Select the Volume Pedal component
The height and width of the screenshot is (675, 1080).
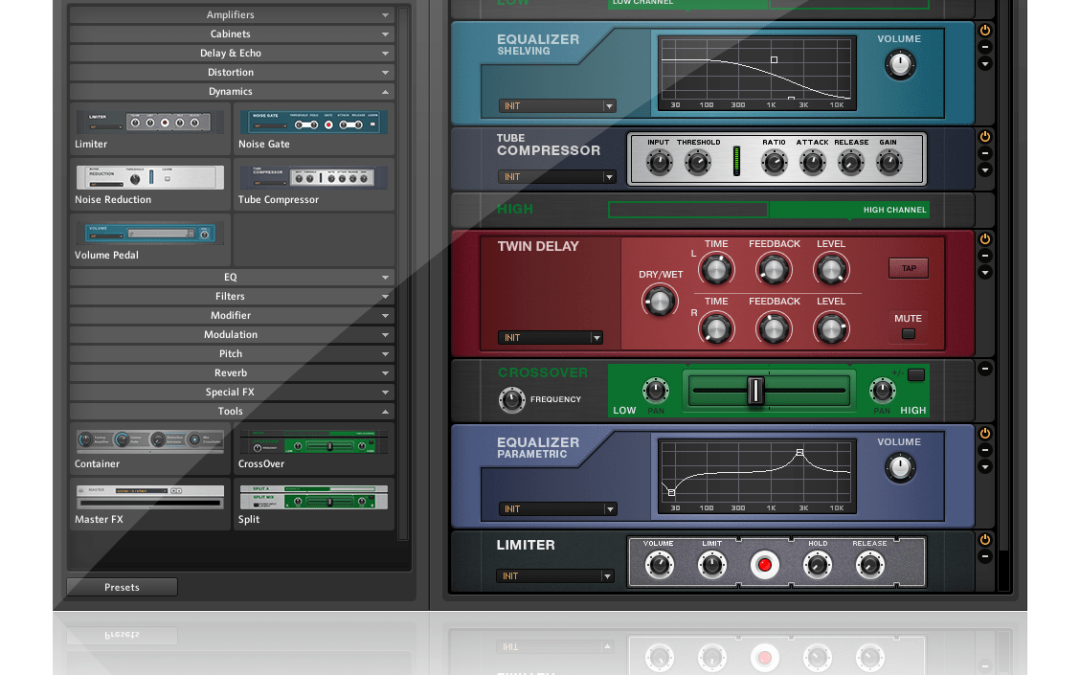point(149,233)
